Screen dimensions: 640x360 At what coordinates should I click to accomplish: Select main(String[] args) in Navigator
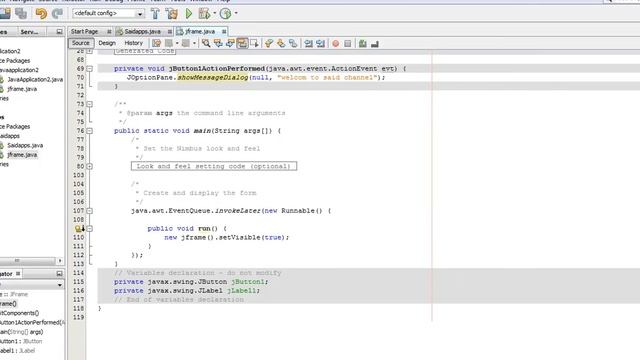pyautogui.click(x=22, y=332)
